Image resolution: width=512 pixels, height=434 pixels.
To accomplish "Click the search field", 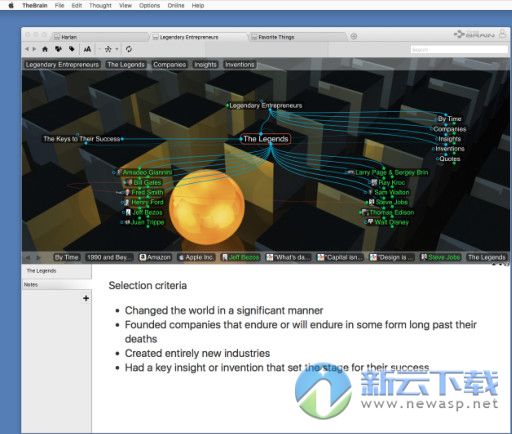I will (459, 49).
